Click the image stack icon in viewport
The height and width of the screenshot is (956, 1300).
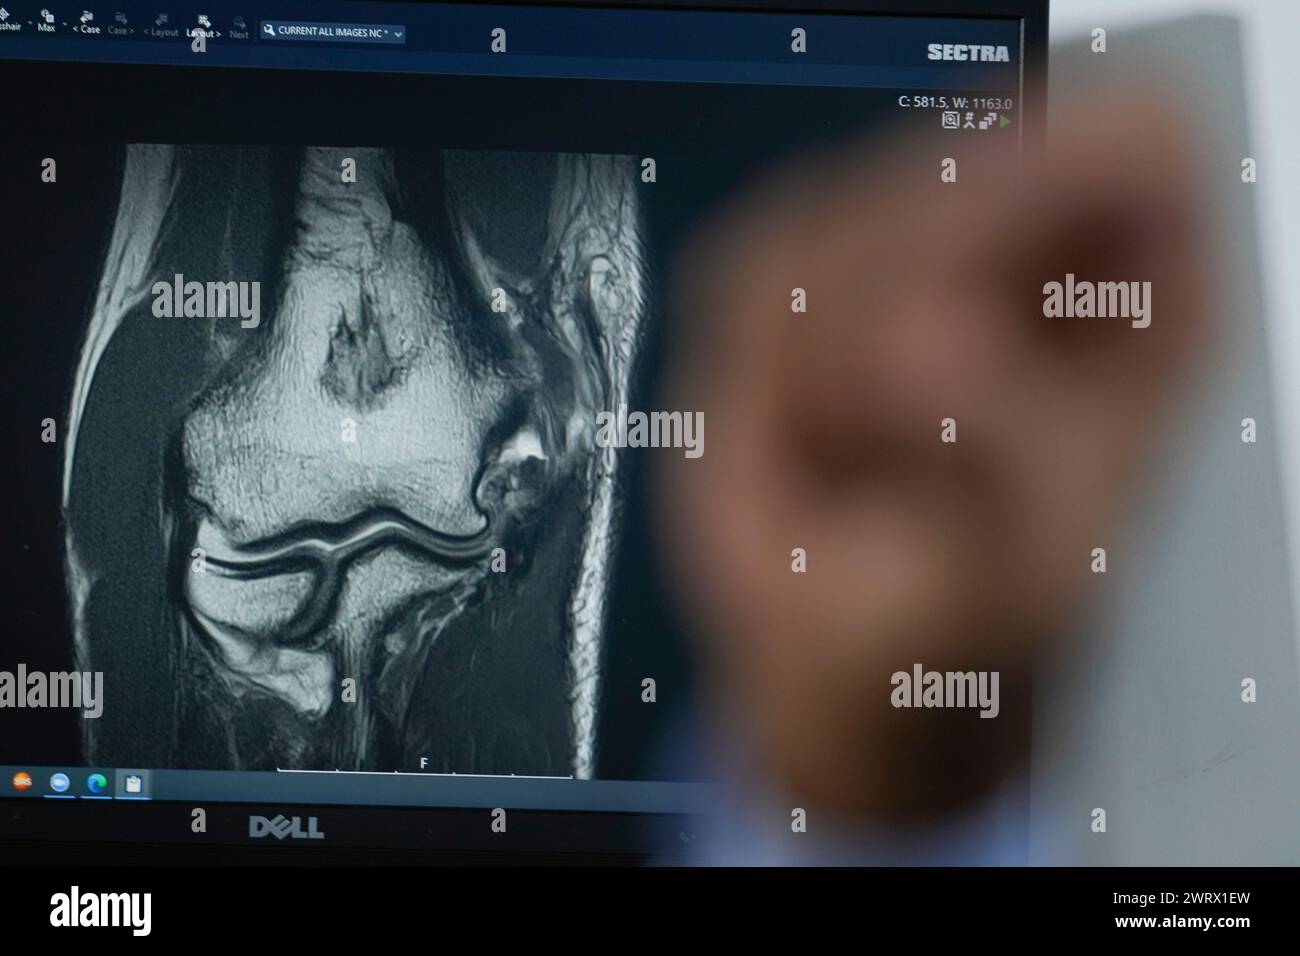point(987,121)
